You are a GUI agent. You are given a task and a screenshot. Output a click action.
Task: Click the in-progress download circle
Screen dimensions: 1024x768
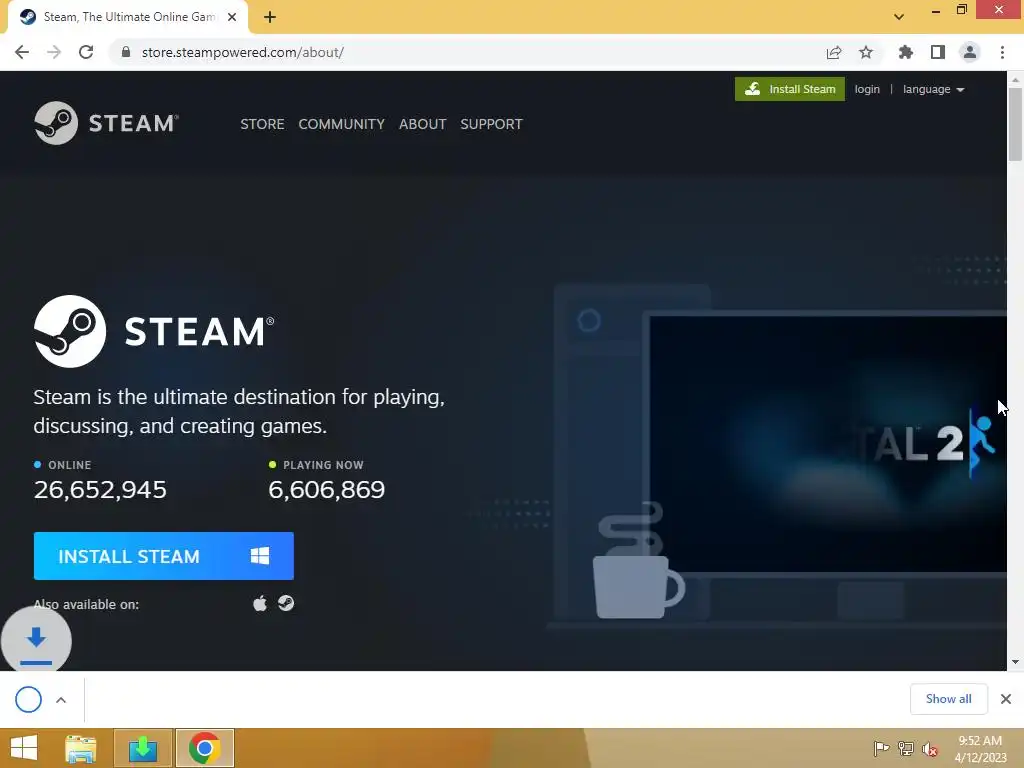29,699
